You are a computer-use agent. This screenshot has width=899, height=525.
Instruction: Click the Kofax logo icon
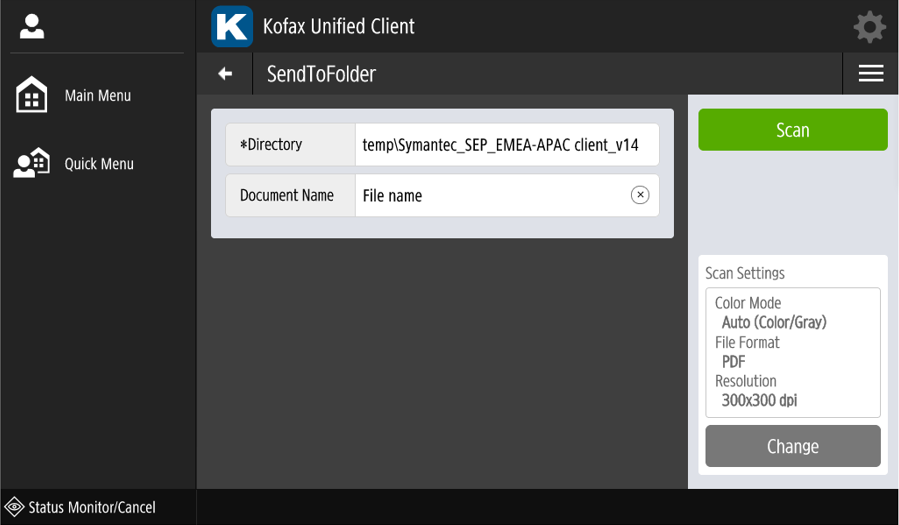(x=232, y=27)
